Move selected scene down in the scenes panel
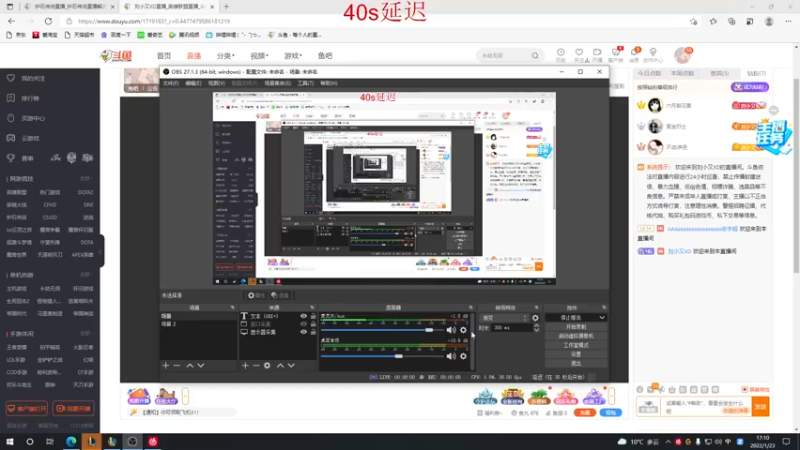800x450 pixels. click(201, 365)
